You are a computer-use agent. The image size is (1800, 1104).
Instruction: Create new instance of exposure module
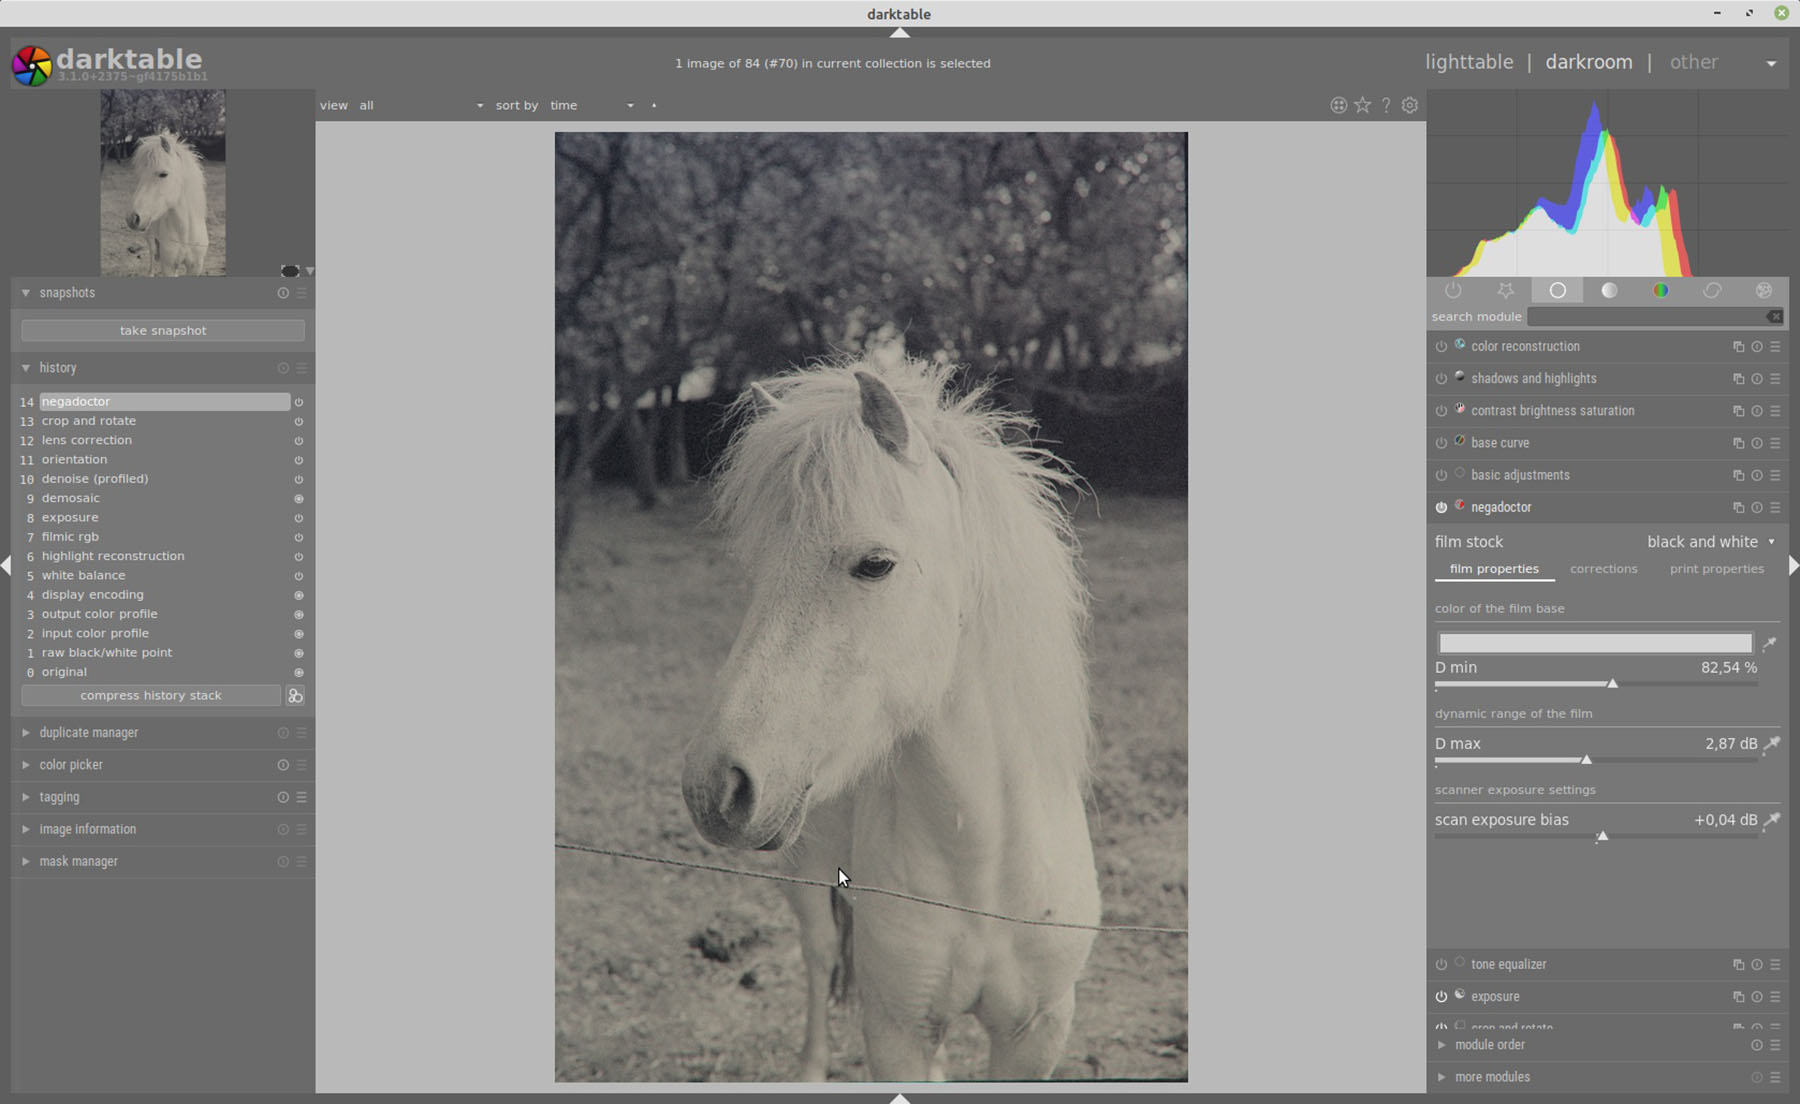[1738, 996]
